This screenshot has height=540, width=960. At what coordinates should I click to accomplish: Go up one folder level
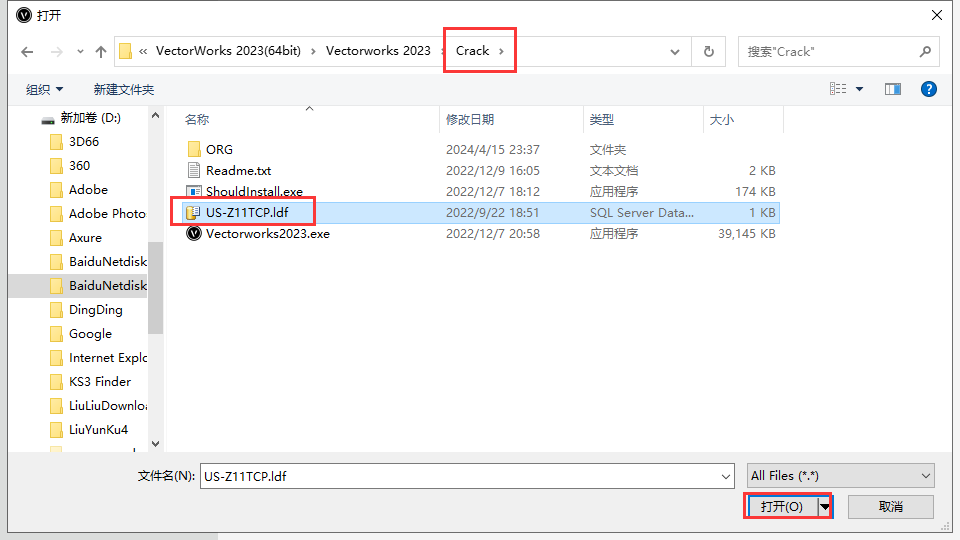(101, 52)
